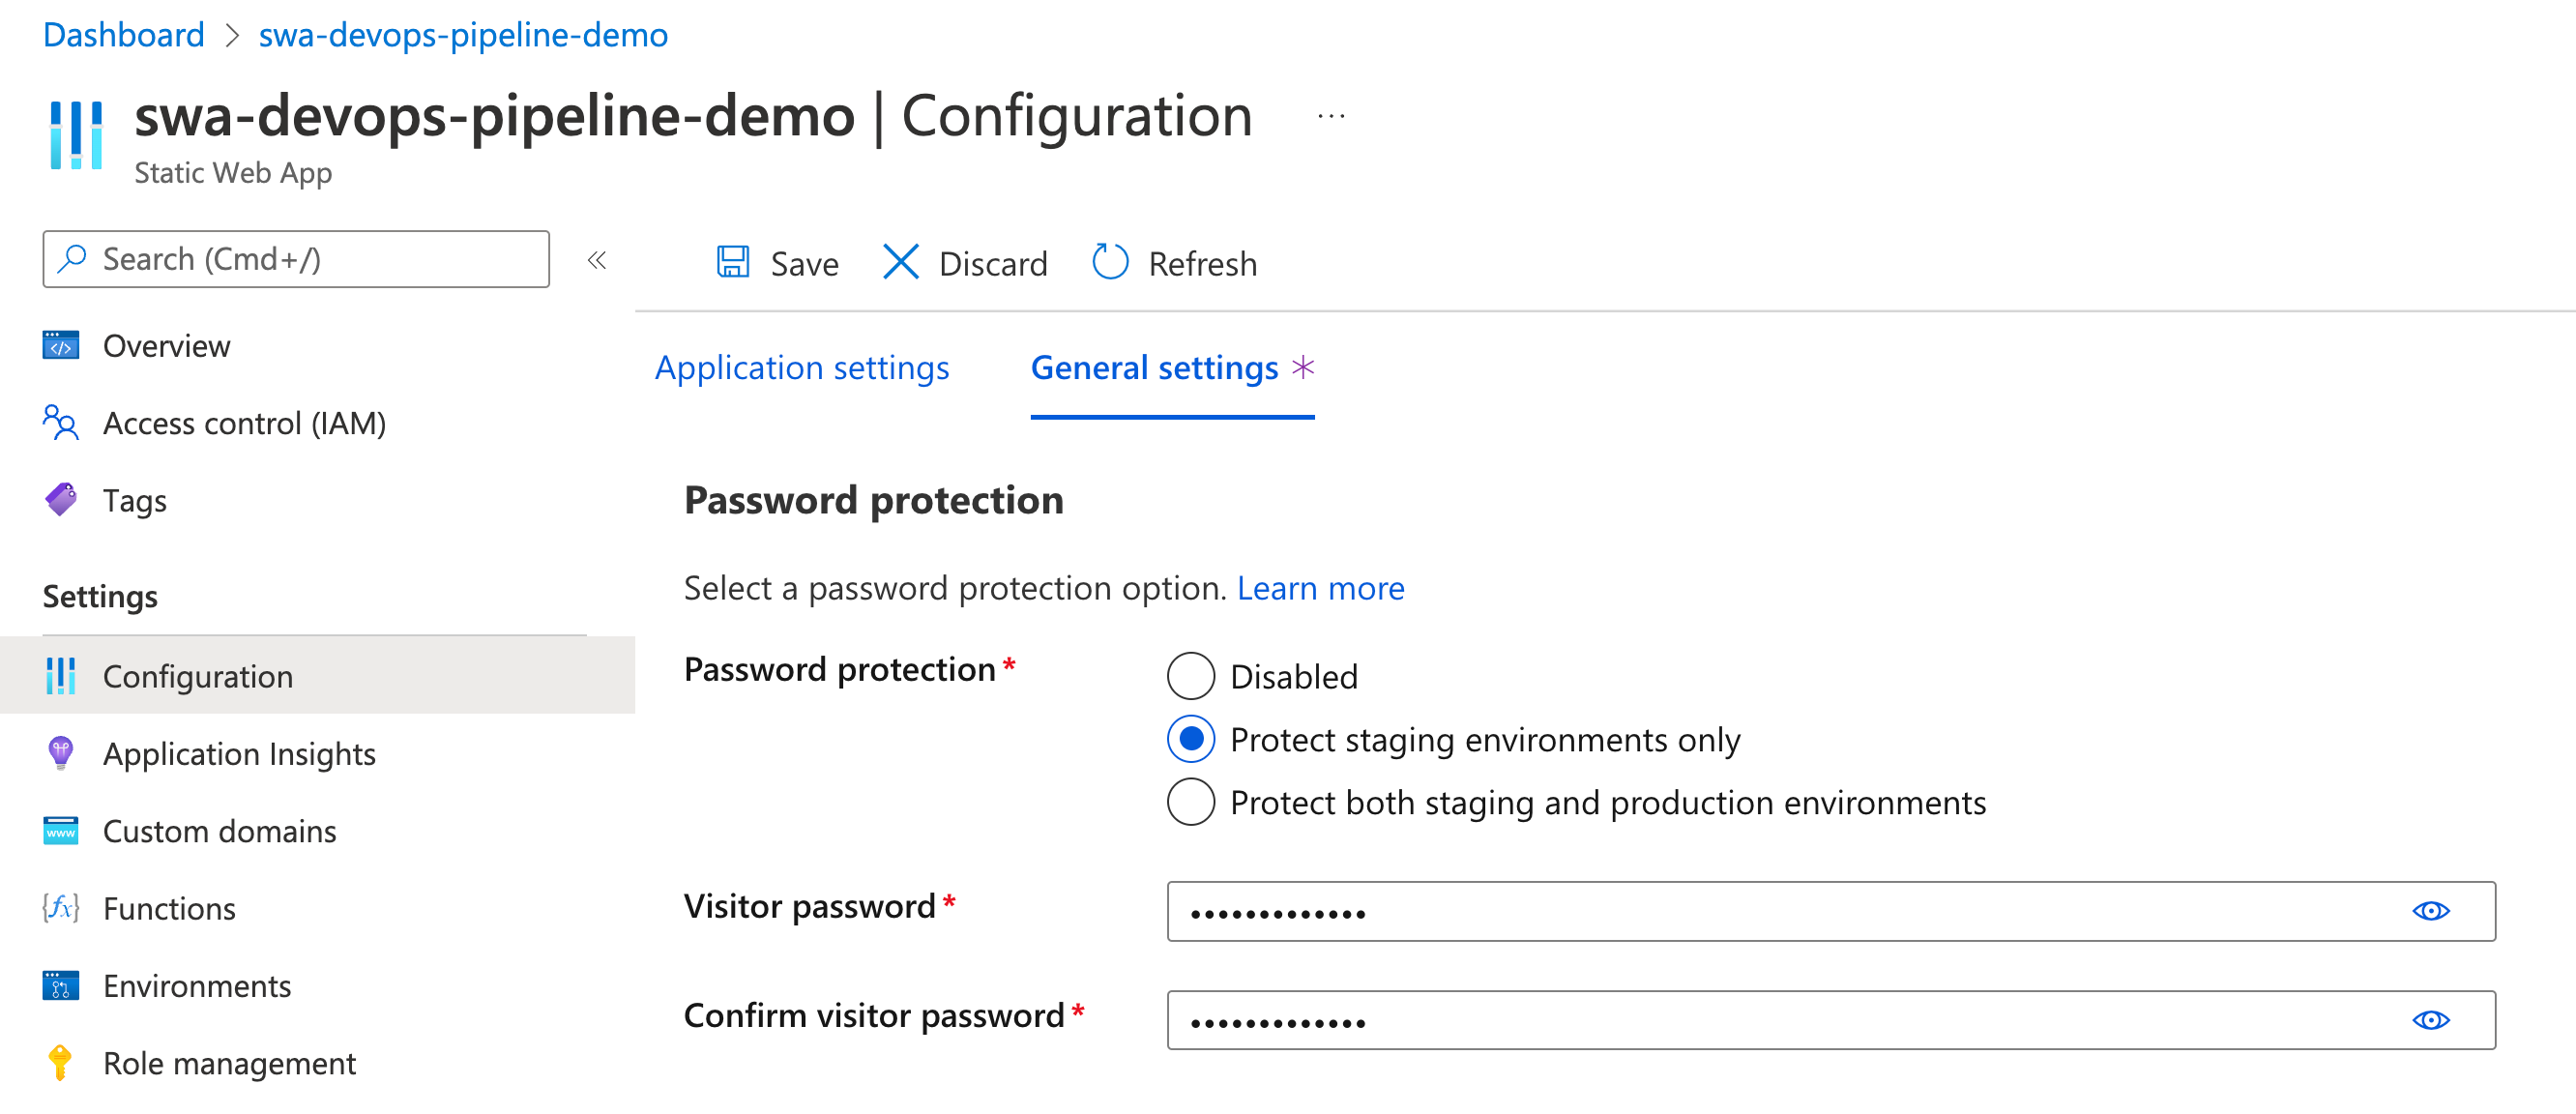This screenshot has height=1114, width=2576.
Task: Go to Dashboard via the breadcrumb
Action: 124,35
